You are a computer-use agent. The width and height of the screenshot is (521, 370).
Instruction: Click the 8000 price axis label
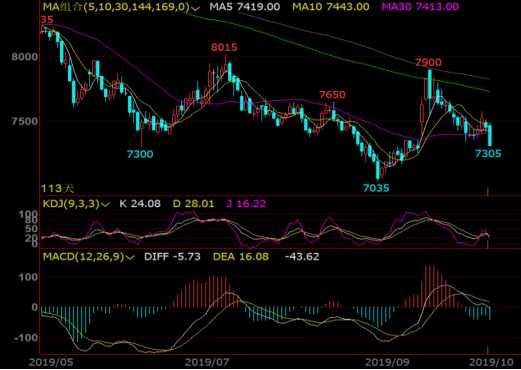pos(25,57)
